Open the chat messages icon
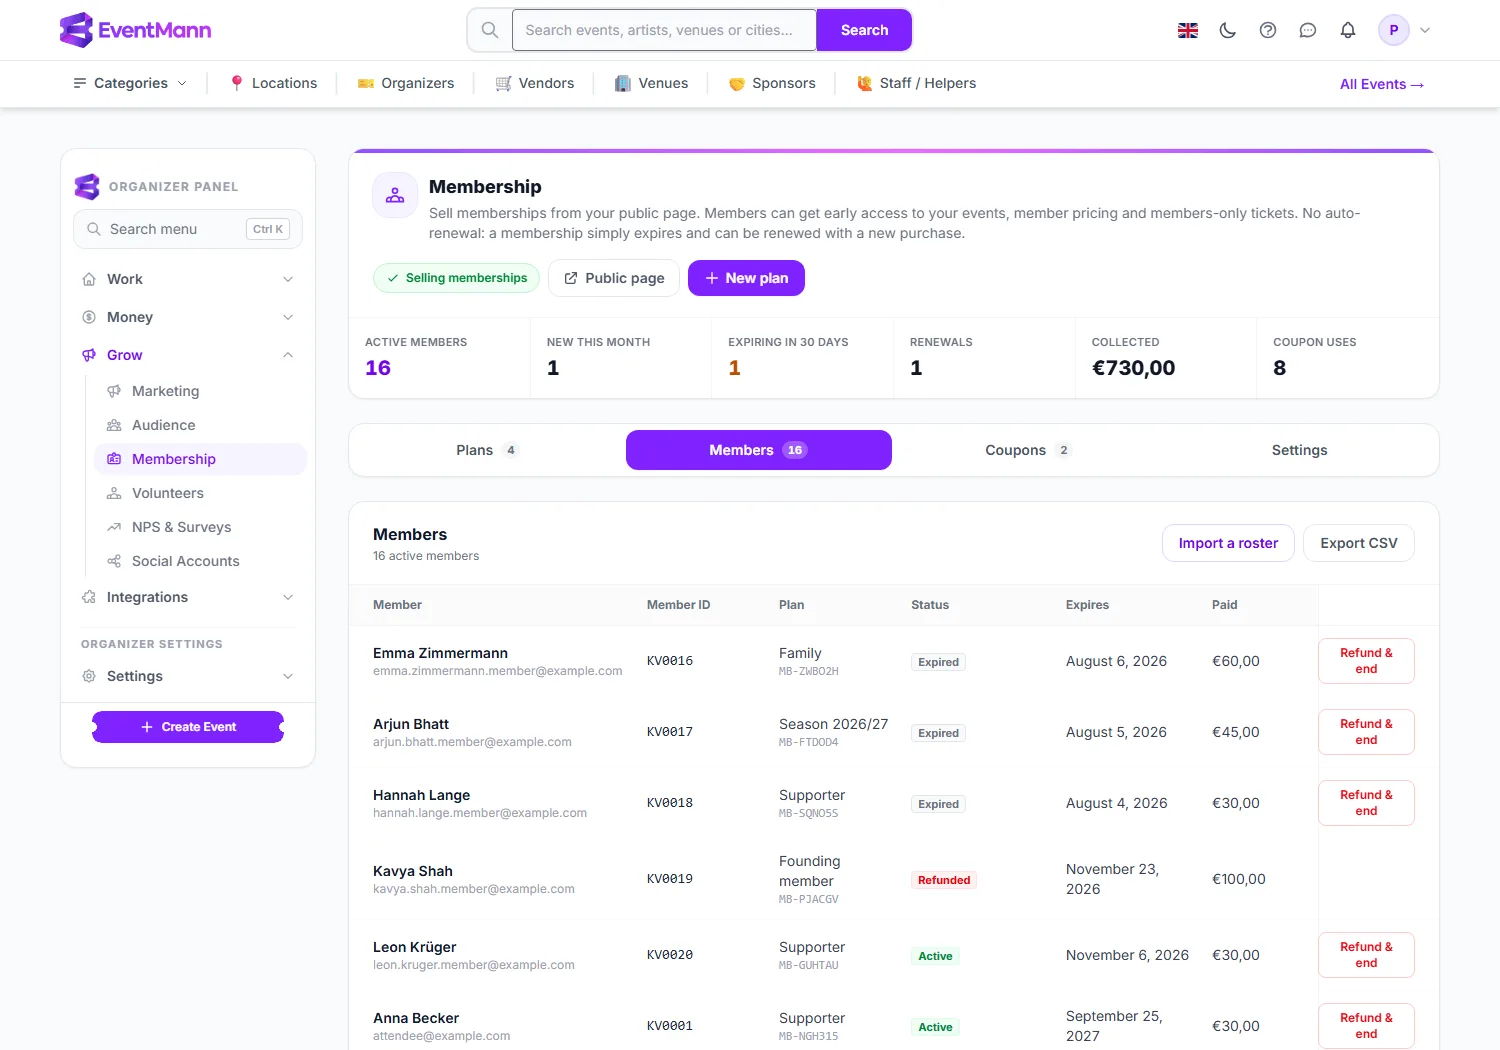Screen dimensions: 1500x1050 click(1308, 30)
